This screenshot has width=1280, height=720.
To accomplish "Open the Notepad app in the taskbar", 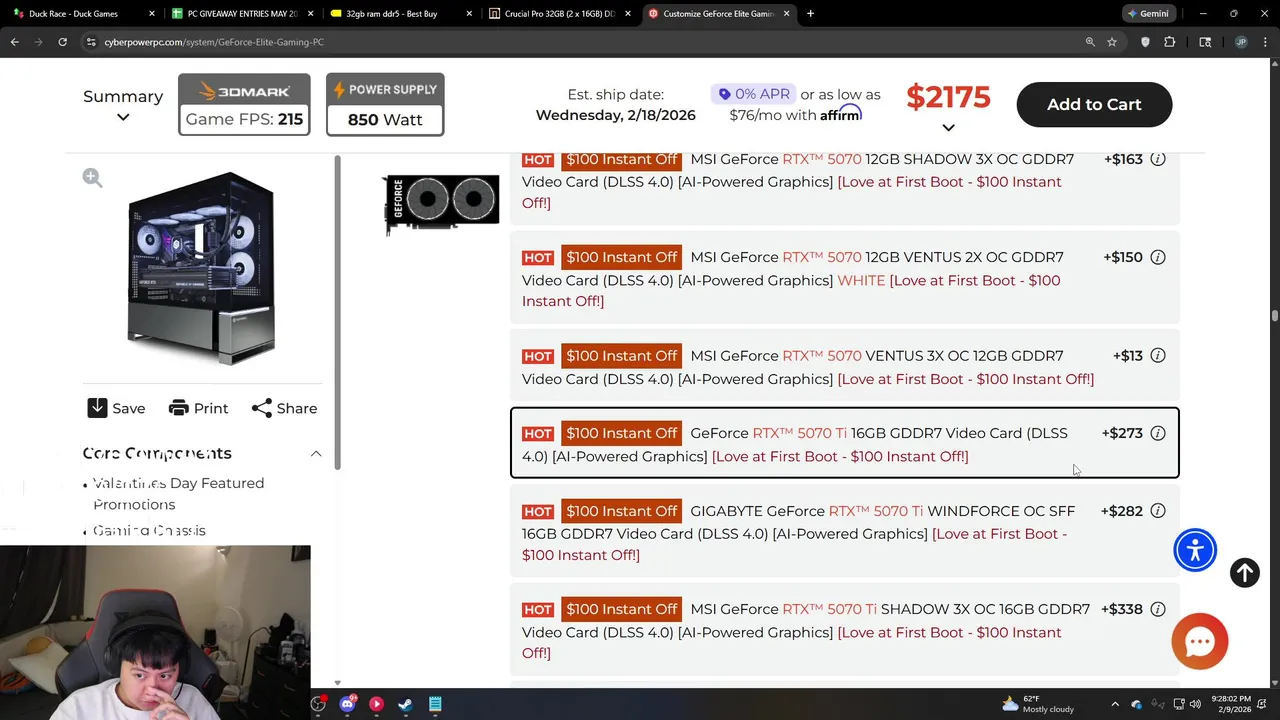I will click(435, 704).
